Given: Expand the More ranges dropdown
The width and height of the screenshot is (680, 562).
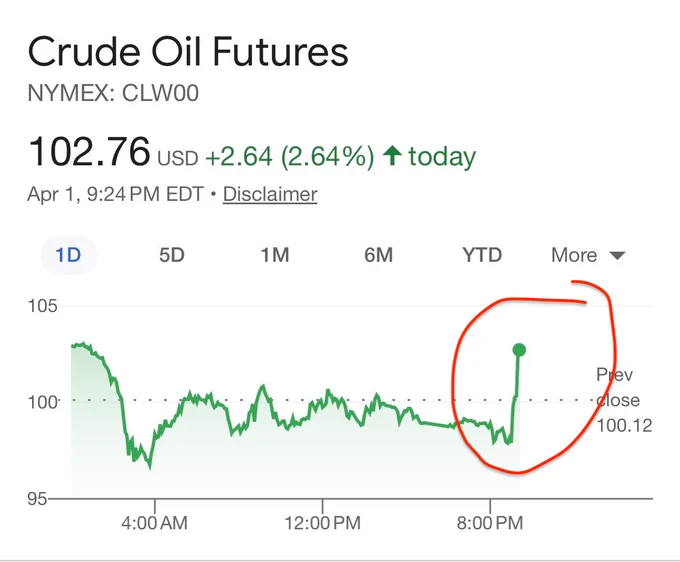Looking at the screenshot, I should [x=588, y=255].
